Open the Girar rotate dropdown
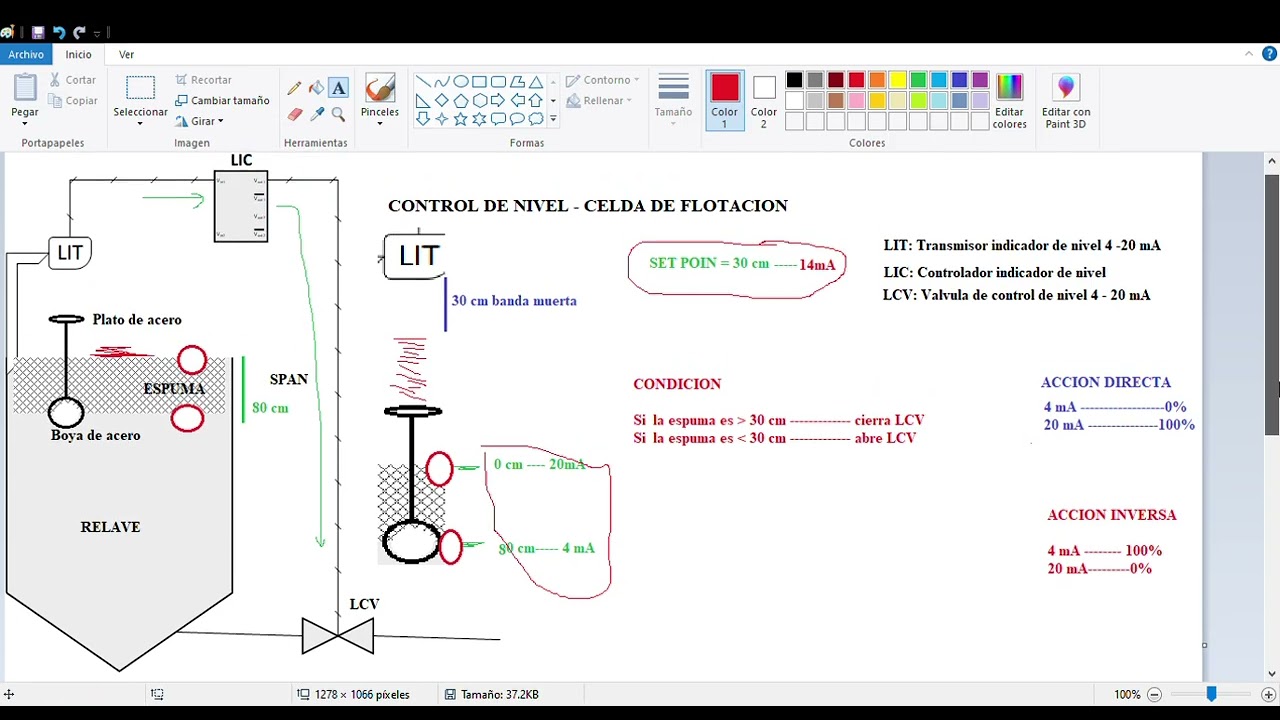 pos(220,121)
